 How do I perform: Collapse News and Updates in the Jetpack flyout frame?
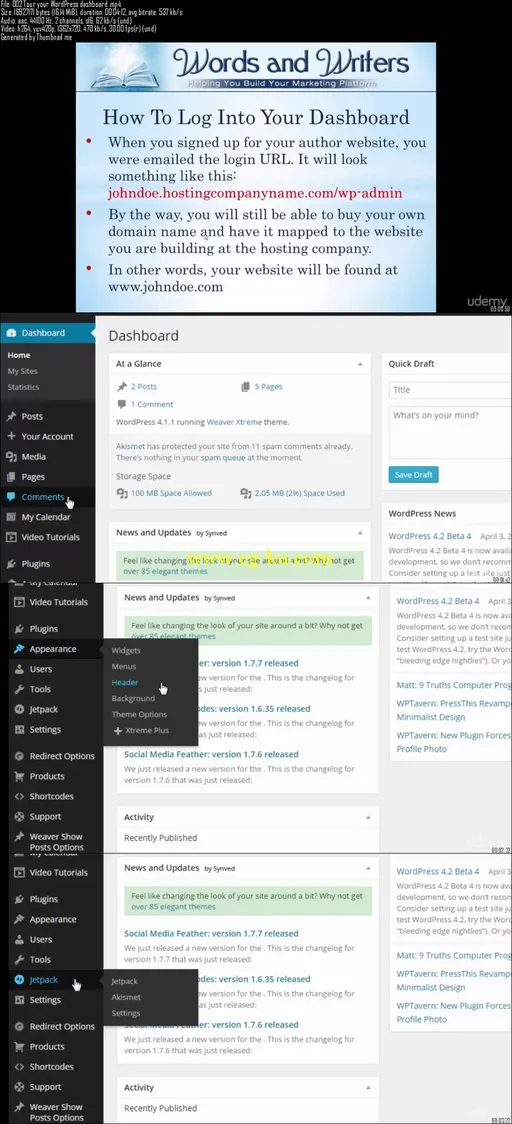point(368,868)
